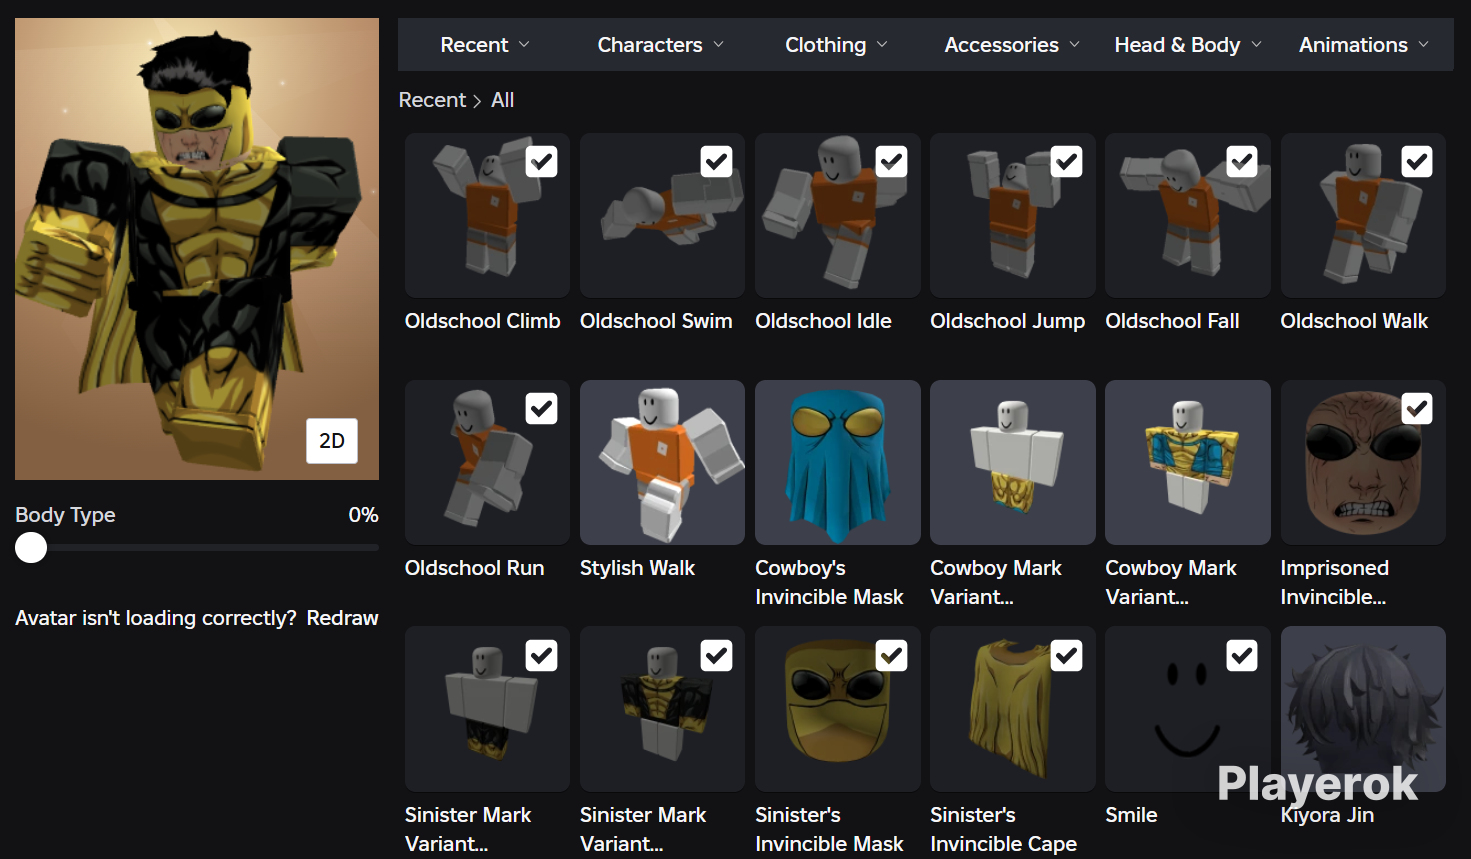Select the Oldschool Climb animation thumbnail

click(487, 215)
